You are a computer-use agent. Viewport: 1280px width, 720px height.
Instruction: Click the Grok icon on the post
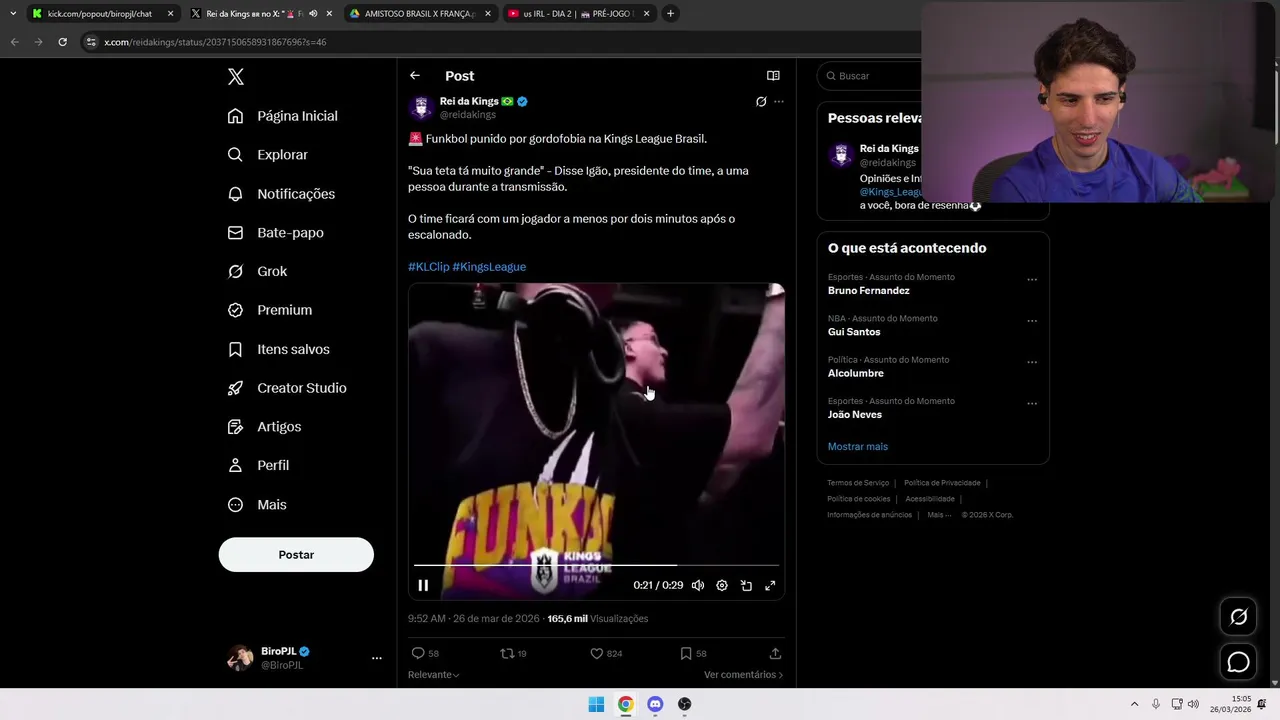click(x=761, y=102)
